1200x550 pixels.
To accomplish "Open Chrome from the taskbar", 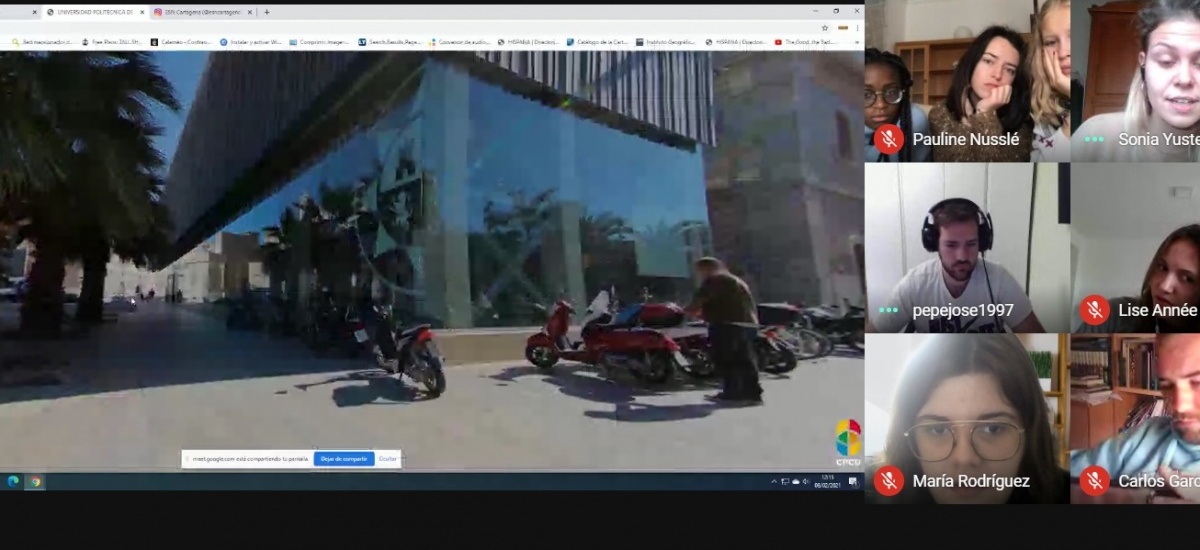I will pyautogui.click(x=35, y=481).
